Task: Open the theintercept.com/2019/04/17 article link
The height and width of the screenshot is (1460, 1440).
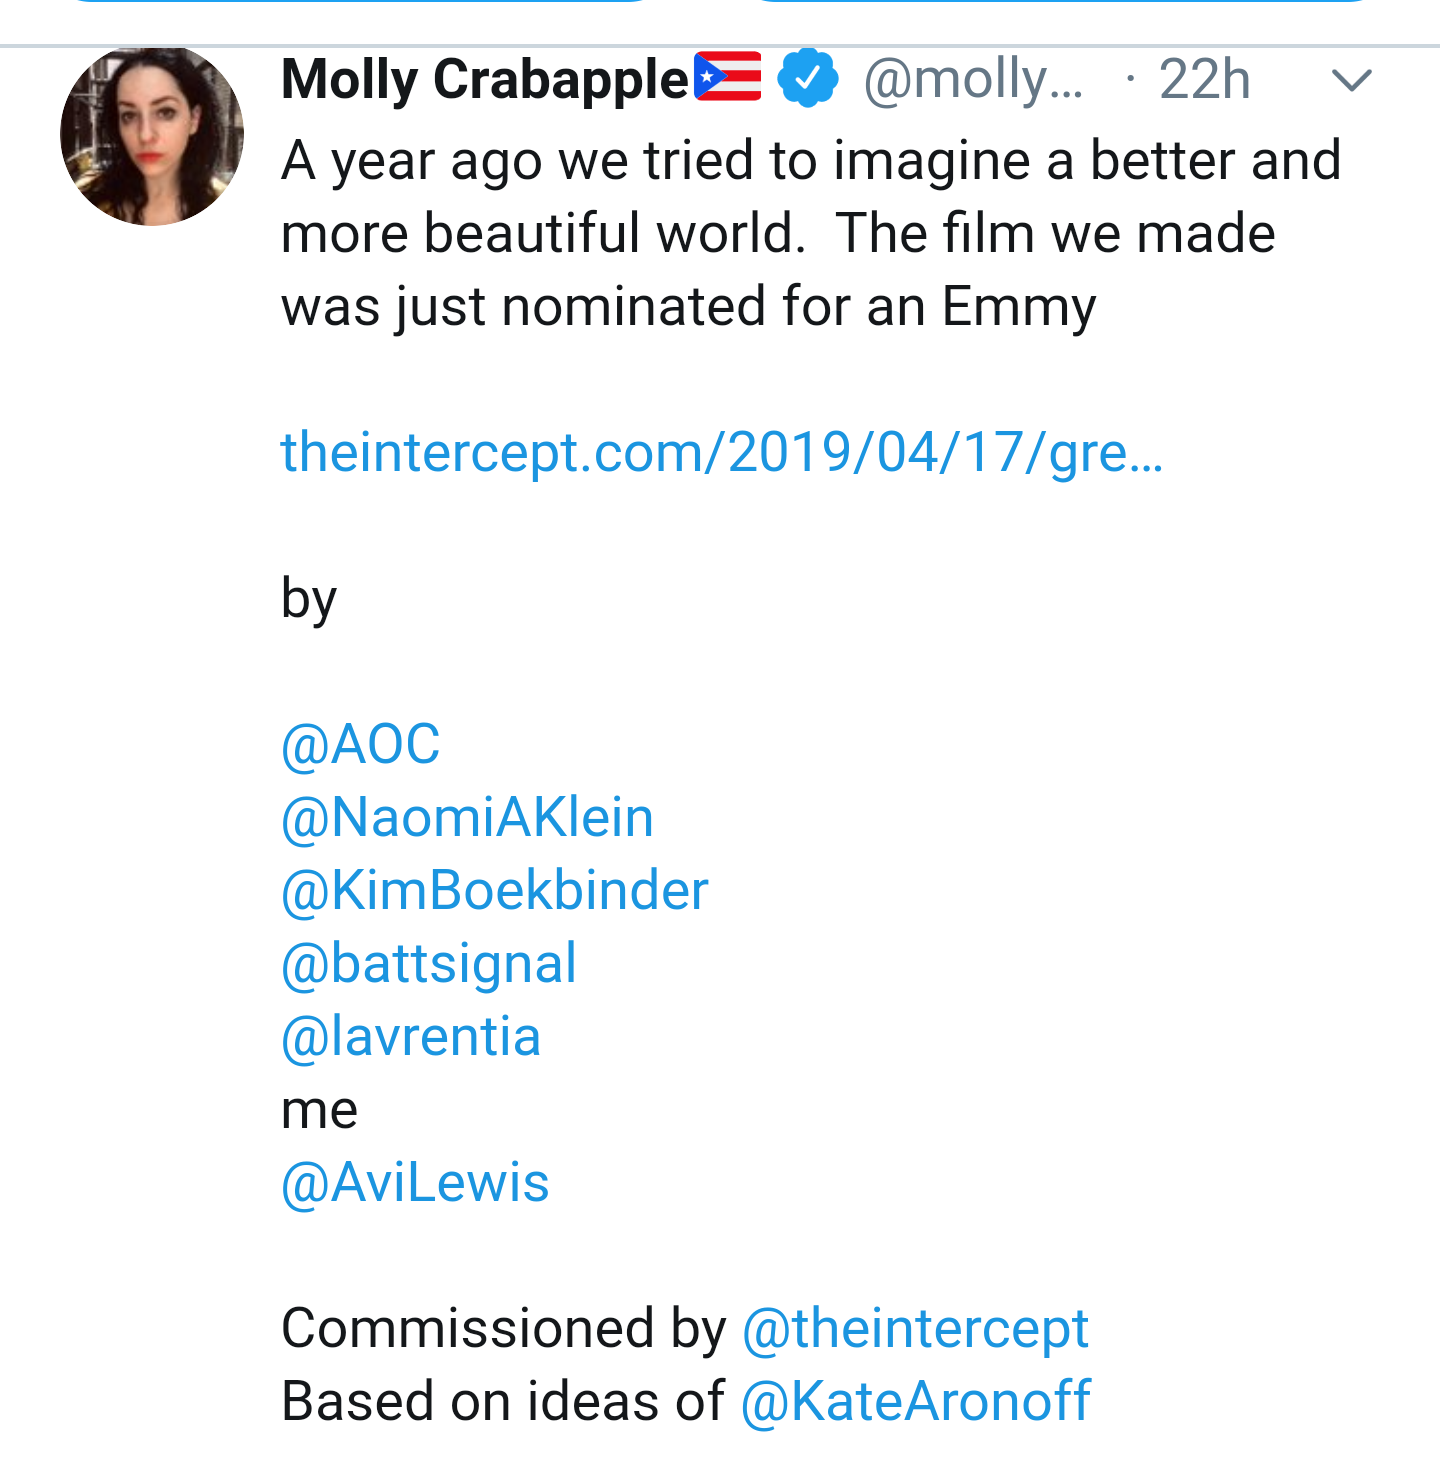Action: click(722, 452)
